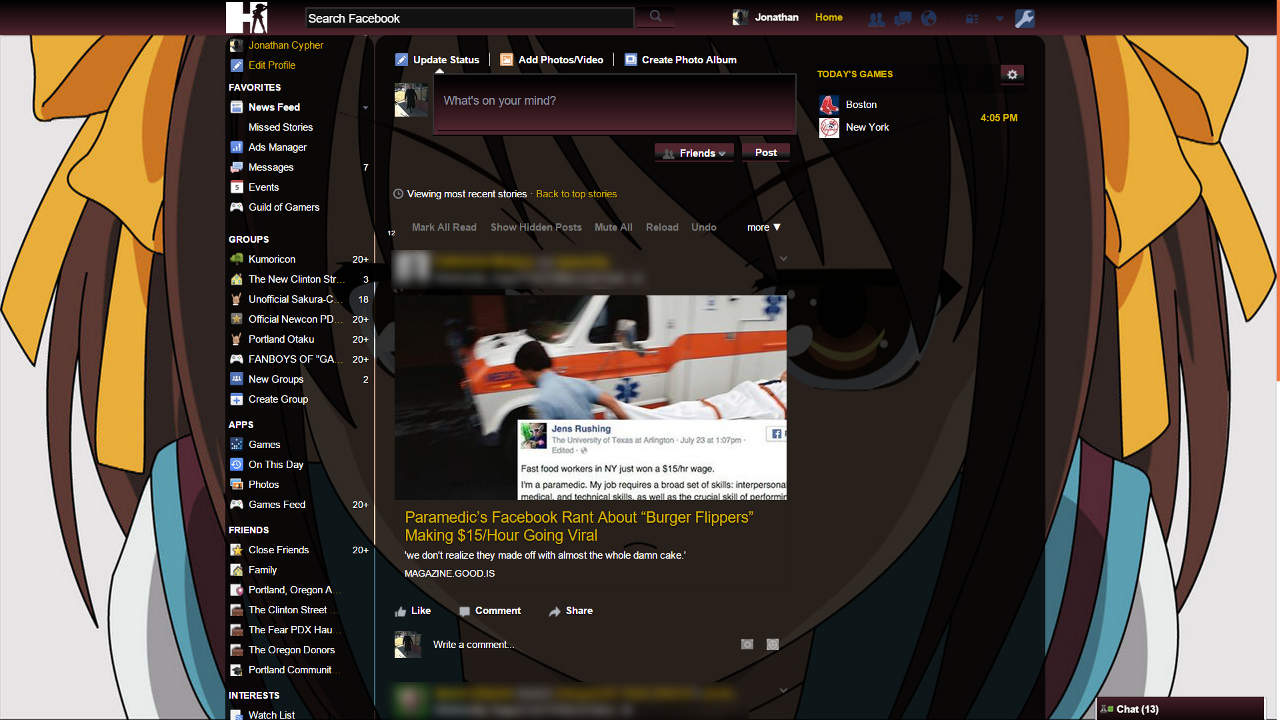Open the Portland Otaku group

pyautogui.click(x=281, y=339)
